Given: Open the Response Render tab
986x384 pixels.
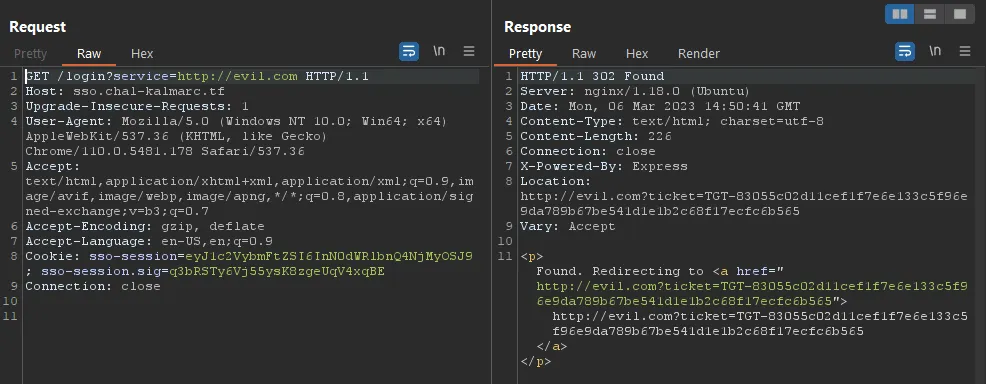Looking at the screenshot, I should click(699, 54).
